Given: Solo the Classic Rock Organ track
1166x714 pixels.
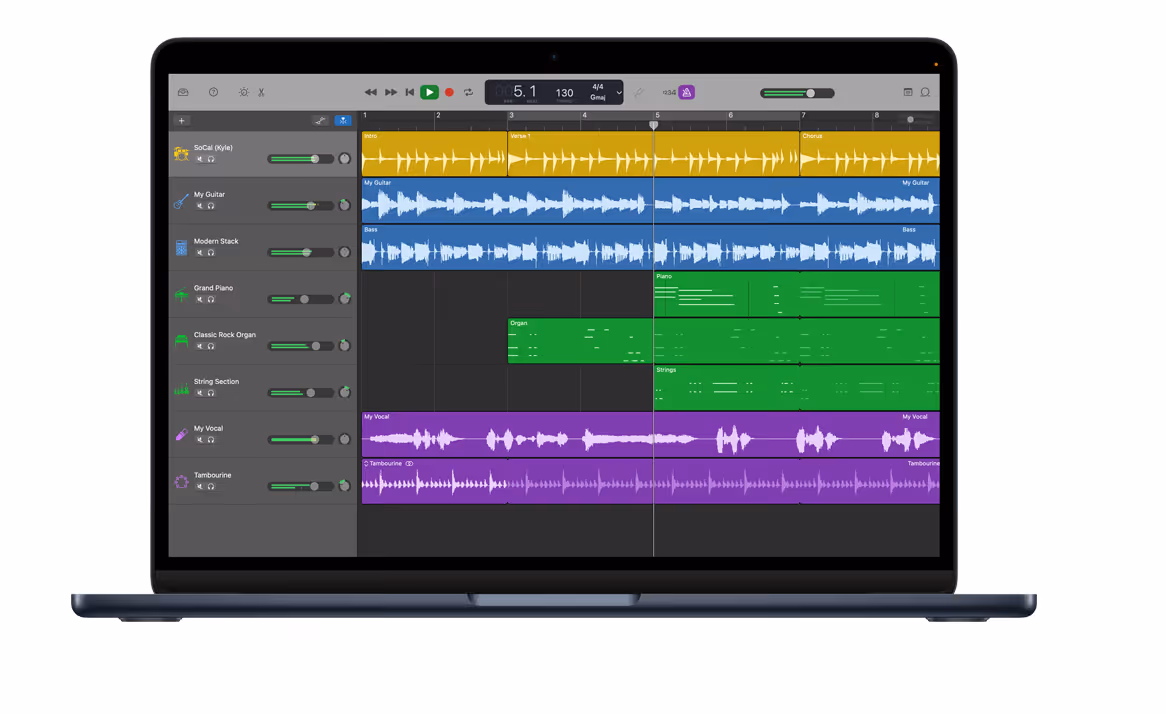Looking at the screenshot, I should tap(211, 347).
